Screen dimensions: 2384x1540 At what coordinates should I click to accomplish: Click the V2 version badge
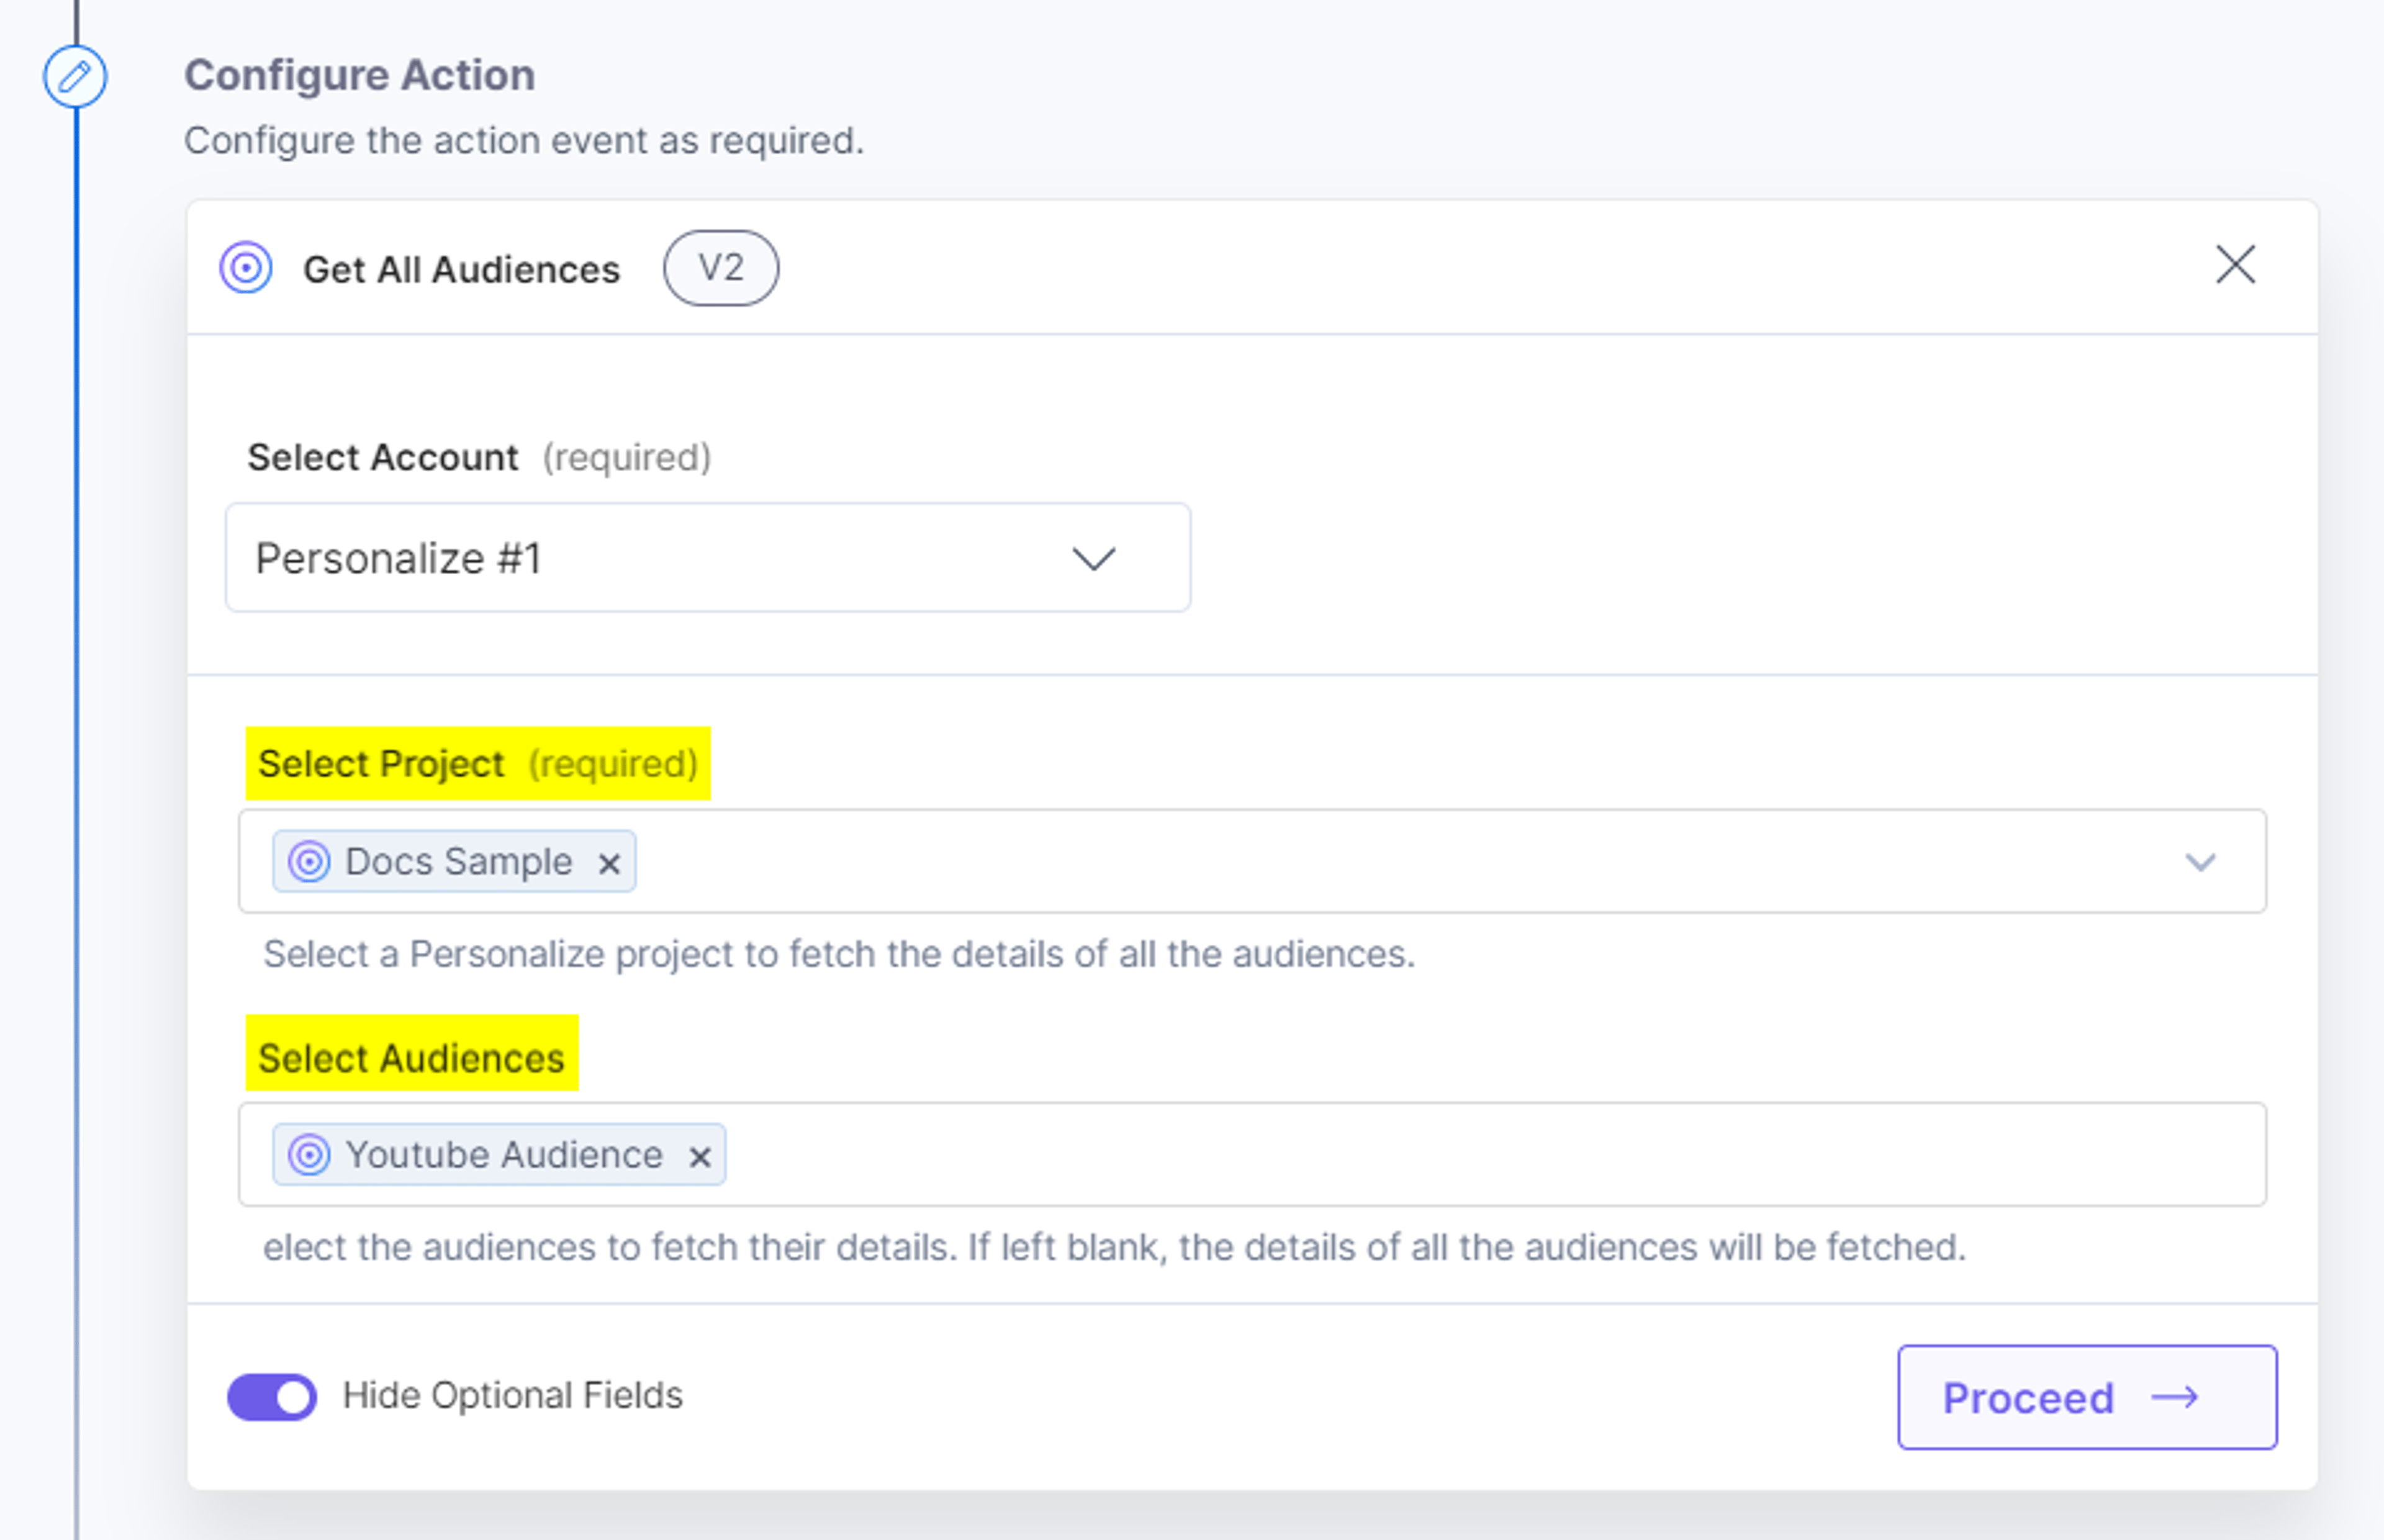tap(721, 268)
